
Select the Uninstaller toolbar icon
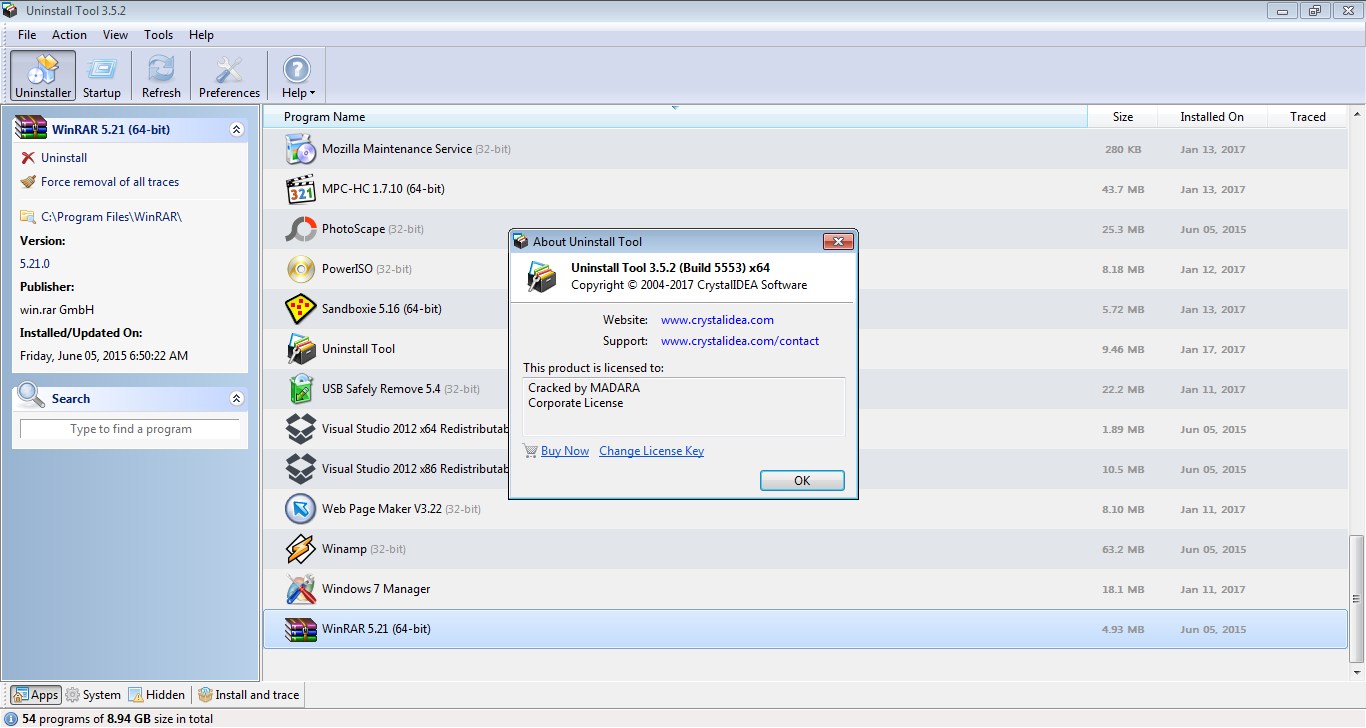tap(43, 76)
